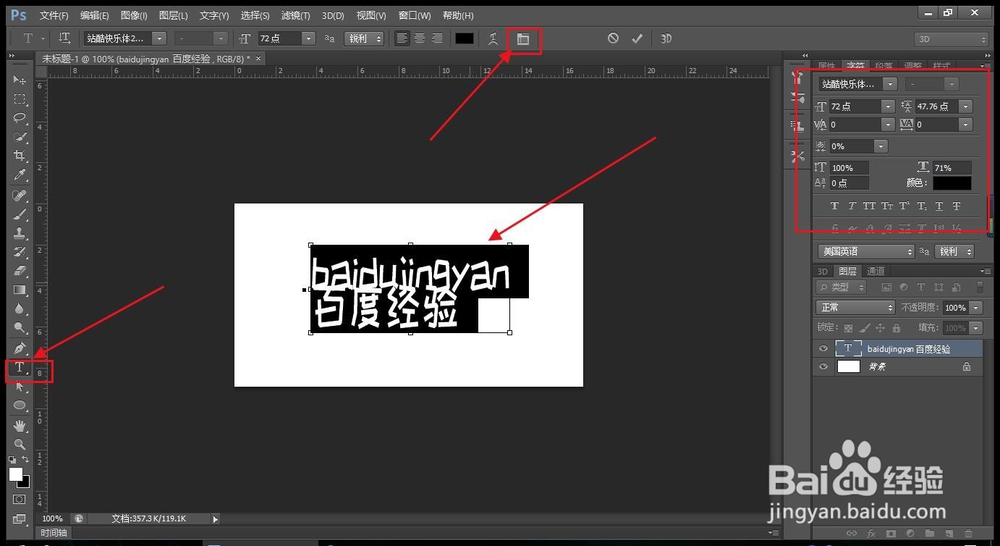
Task: Select the Blur tool
Action: pyautogui.click(x=20, y=309)
